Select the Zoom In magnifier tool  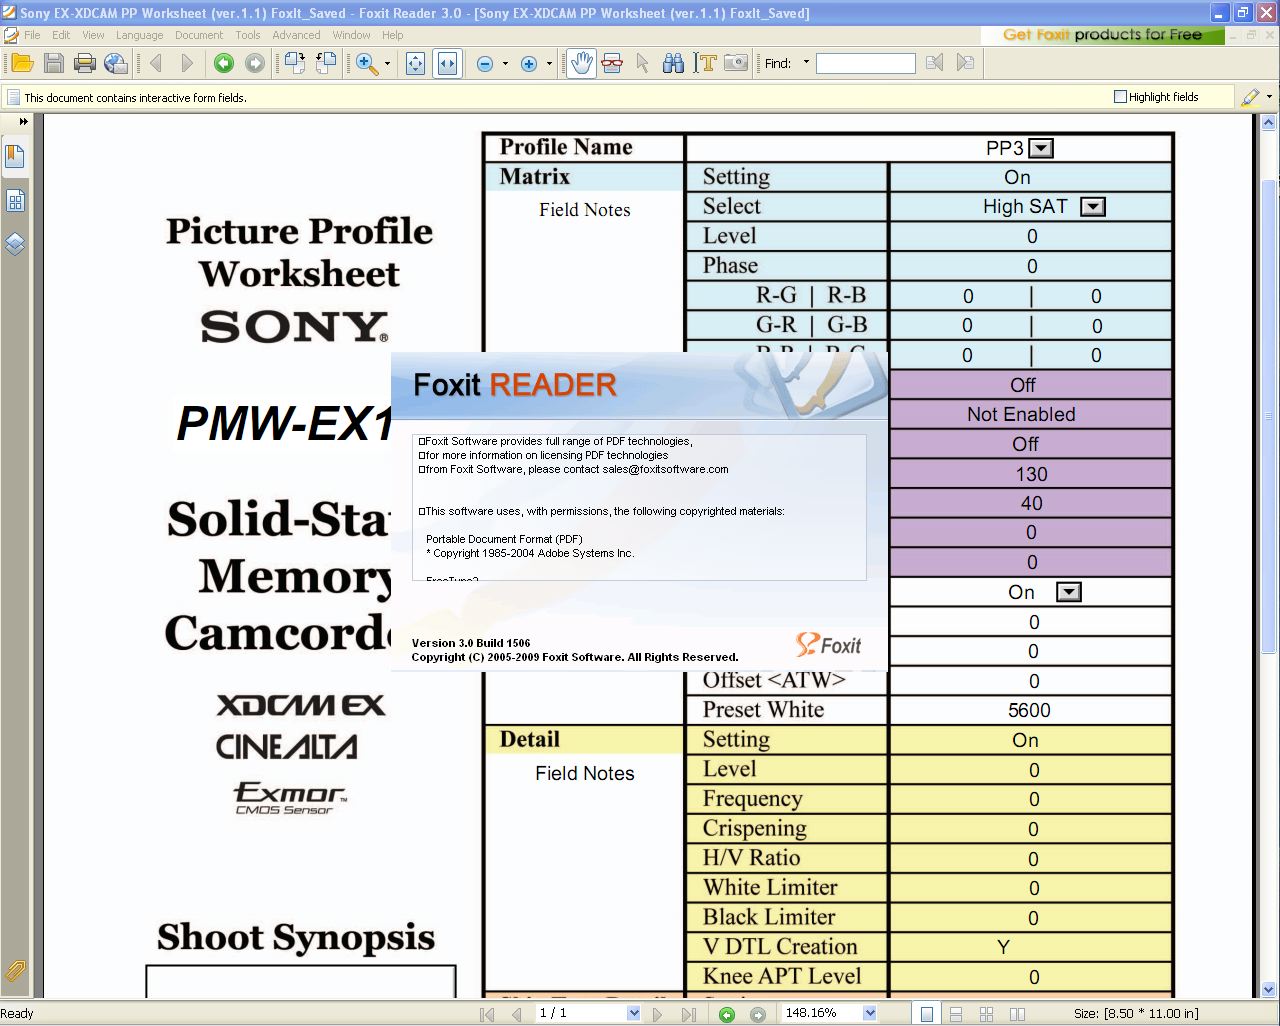[367, 63]
